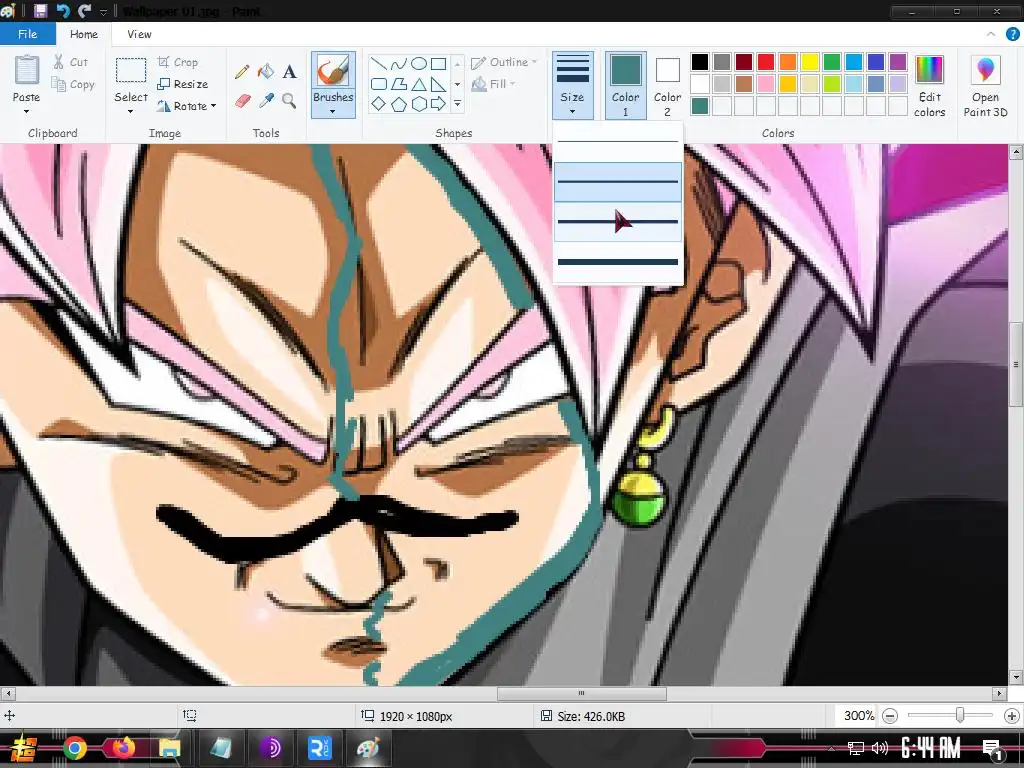The height and width of the screenshot is (768, 1024).
Task: Open the File menu
Action: 27,34
